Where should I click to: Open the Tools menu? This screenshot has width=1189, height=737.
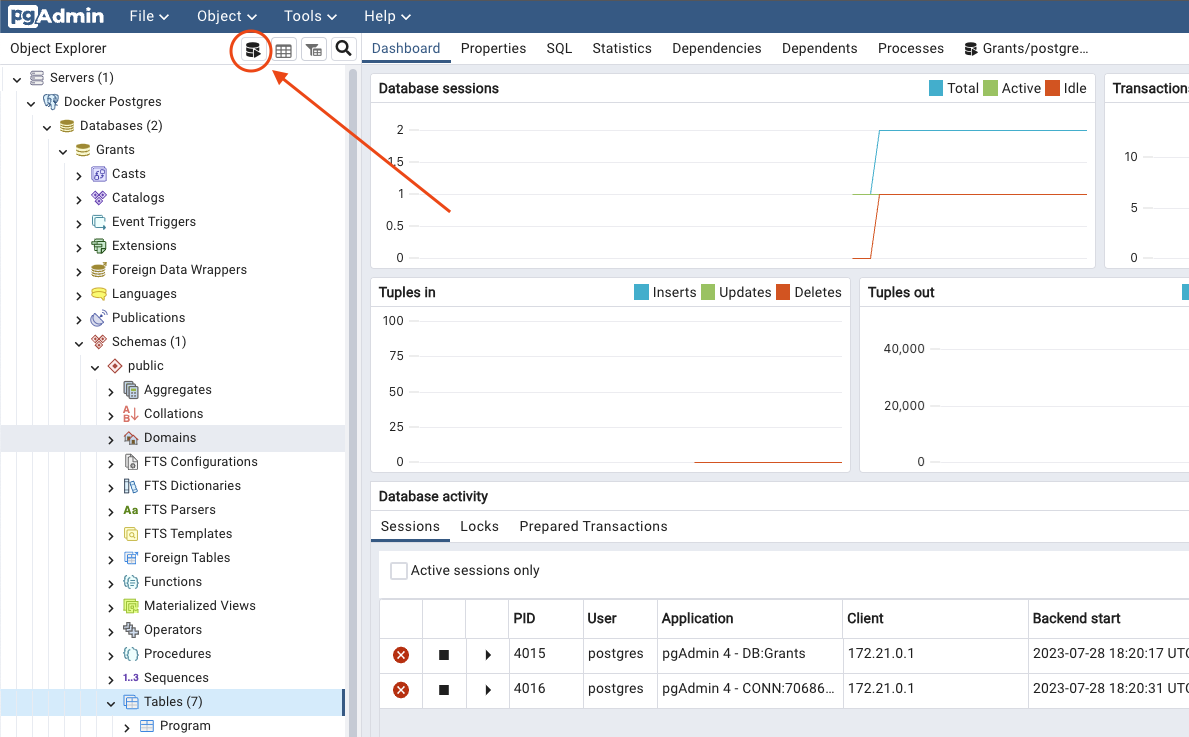pyautogui.click(x=310, y=16)
